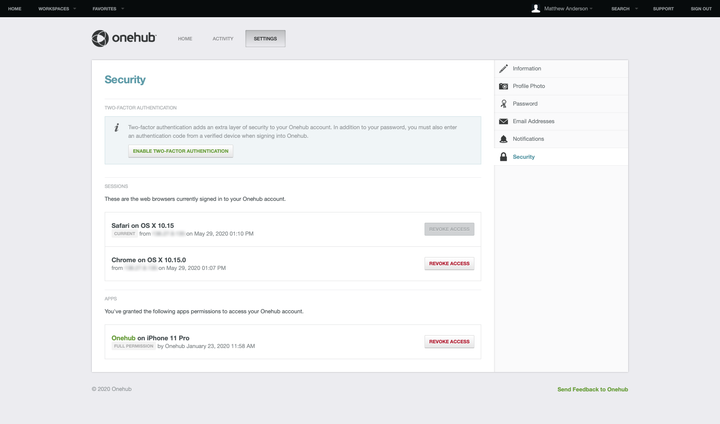
Task: Click Send Feedback to Onehub link
Action: [592, 390]
